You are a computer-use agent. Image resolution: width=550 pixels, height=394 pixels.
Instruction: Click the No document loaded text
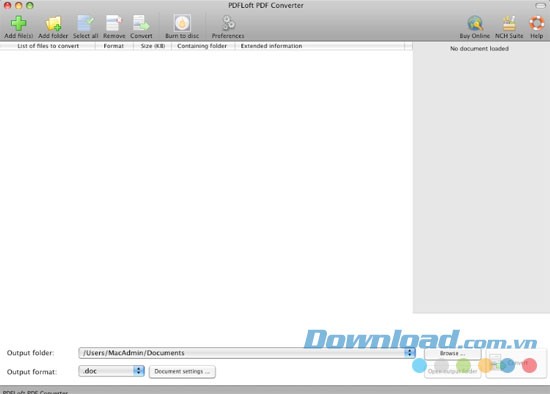(479, 48)
